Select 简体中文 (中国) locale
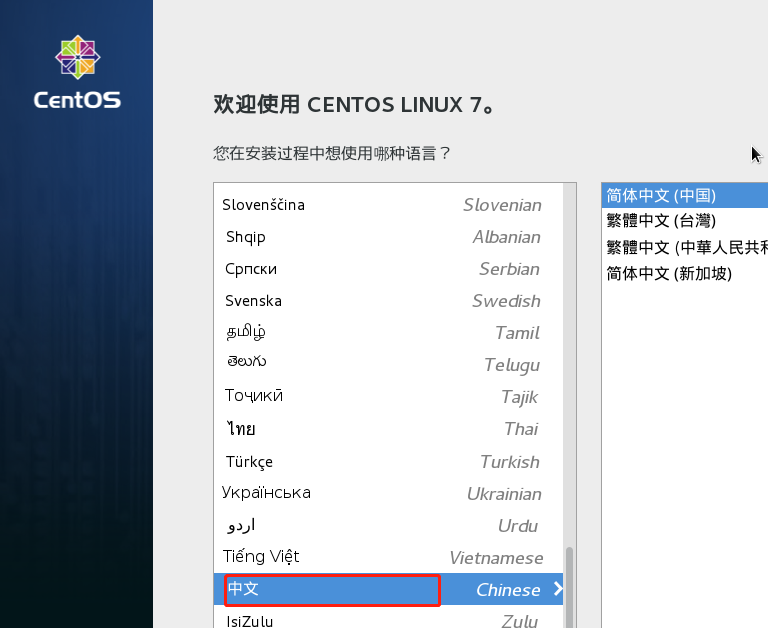 click(684, 195)
